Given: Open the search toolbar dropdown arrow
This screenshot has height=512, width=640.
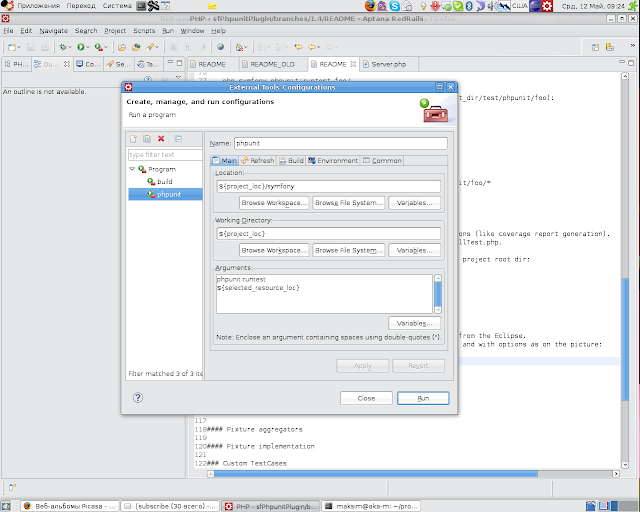Looking at the screenshot, I should coord(157,48).
